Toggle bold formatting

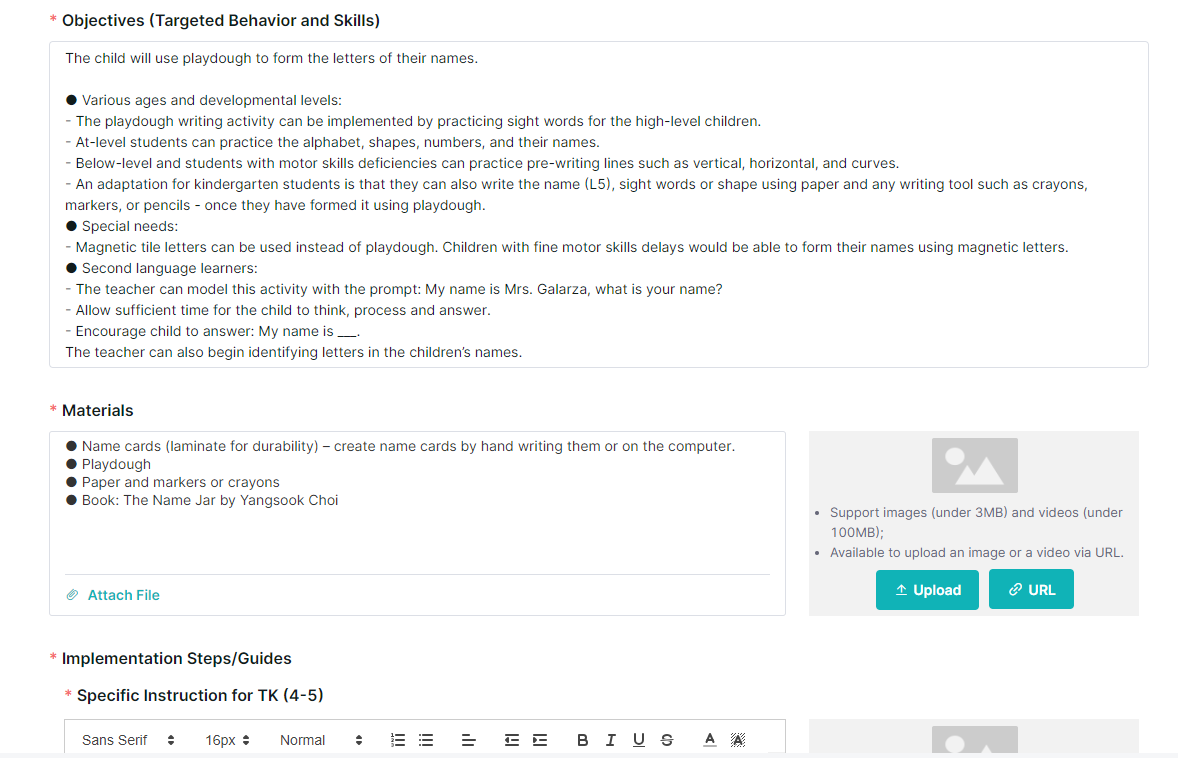coord(582,740)
